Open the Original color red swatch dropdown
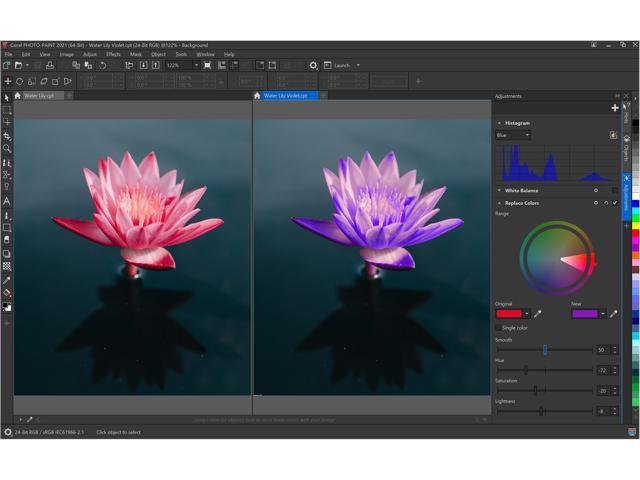Viewport: 640px width, 480px height. point(527,314)
